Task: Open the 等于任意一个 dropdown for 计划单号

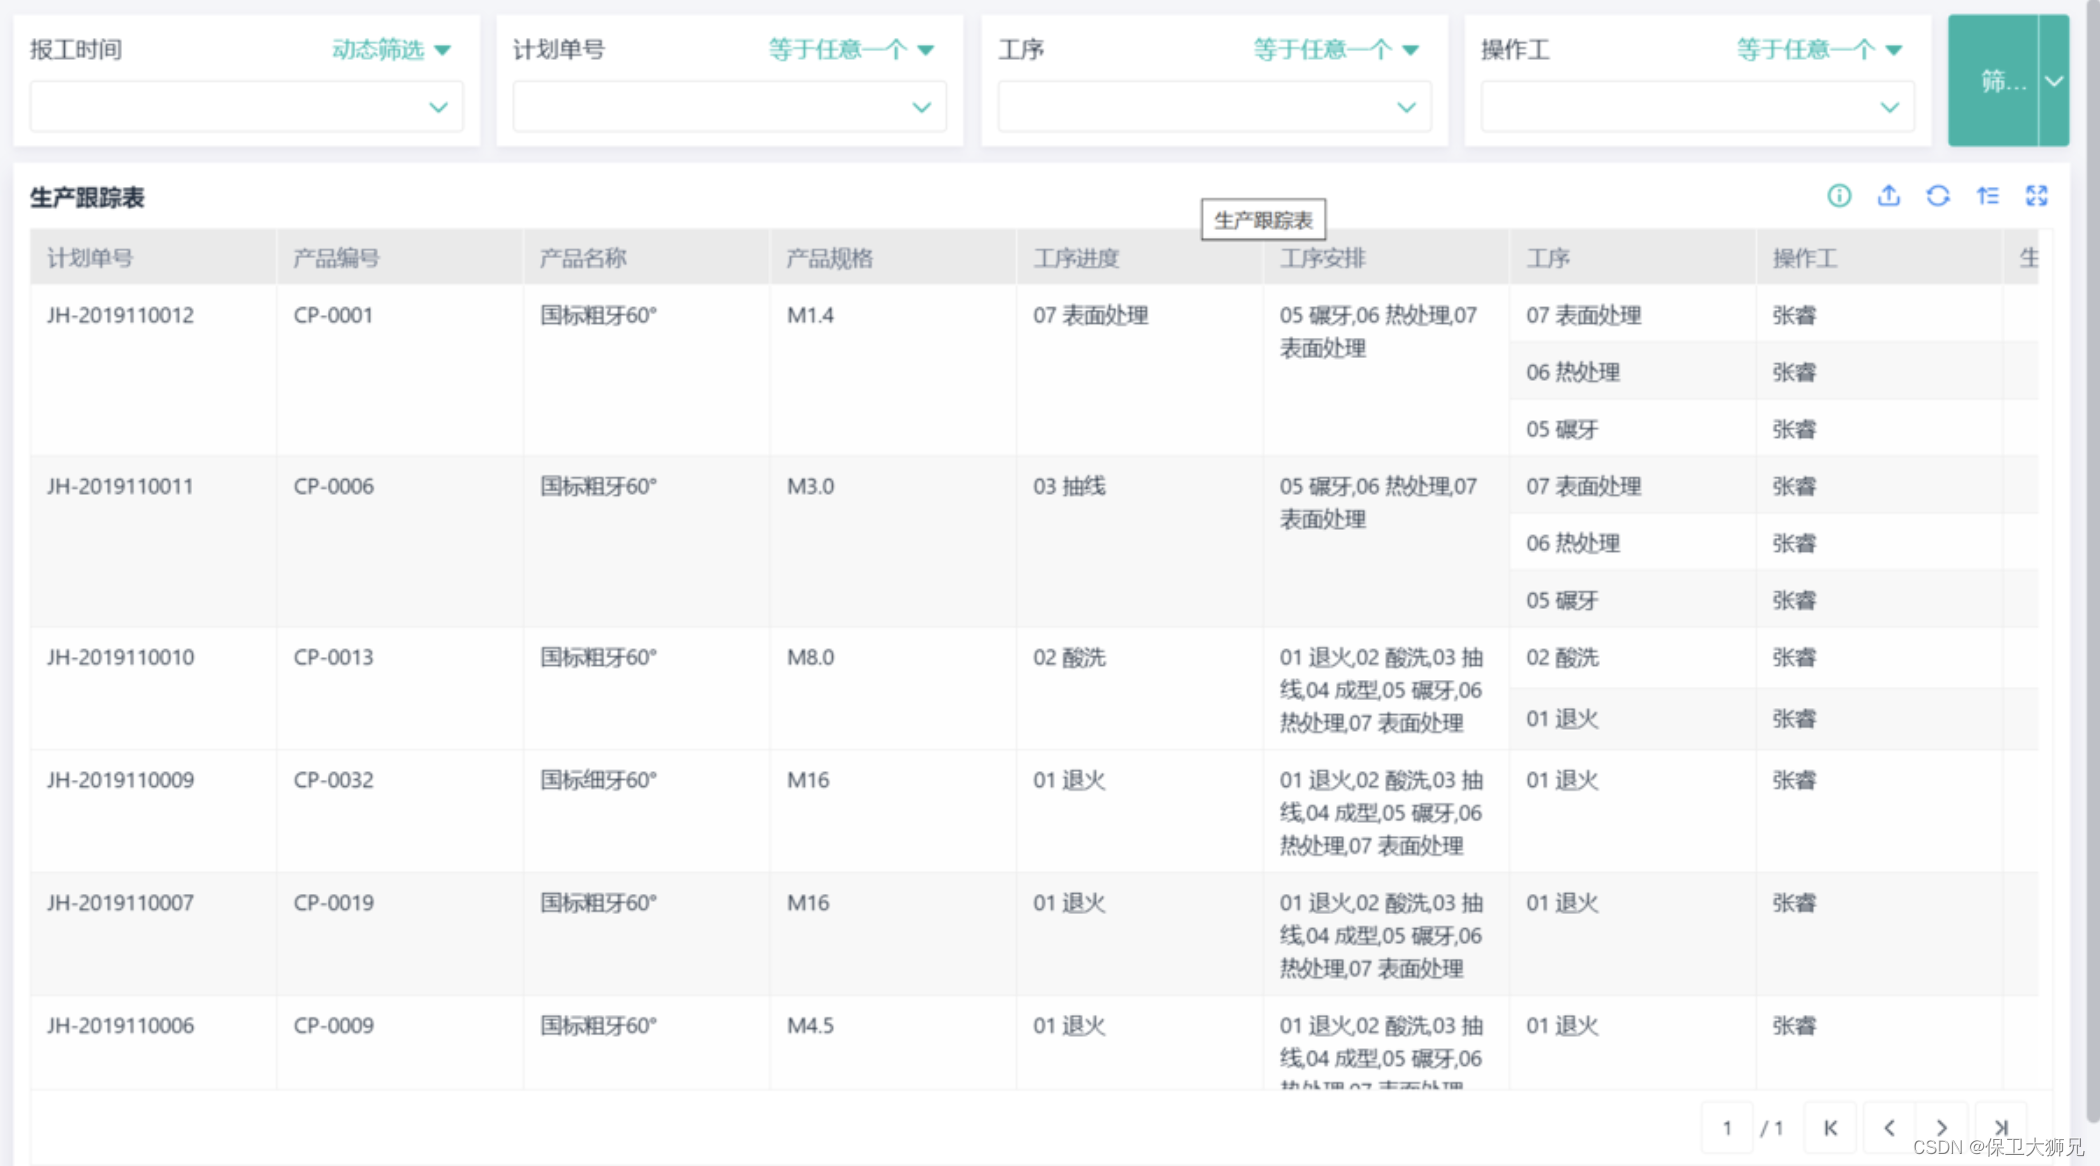Action: tap(850, 49)
